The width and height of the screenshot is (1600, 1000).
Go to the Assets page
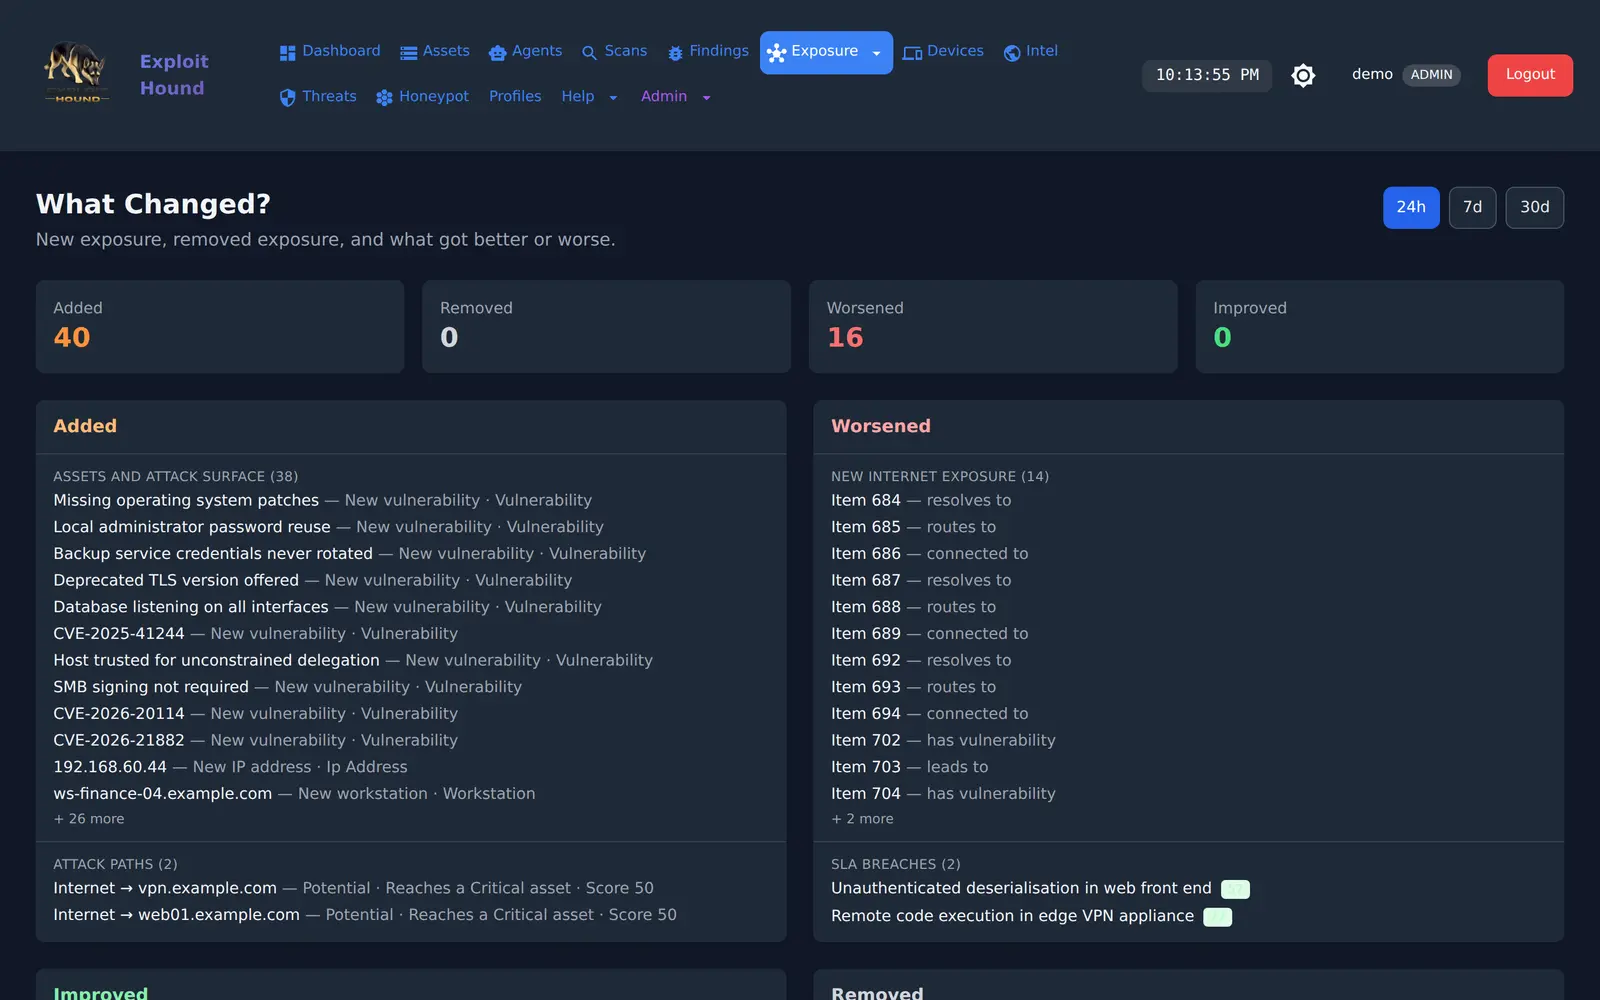[435, 51]
